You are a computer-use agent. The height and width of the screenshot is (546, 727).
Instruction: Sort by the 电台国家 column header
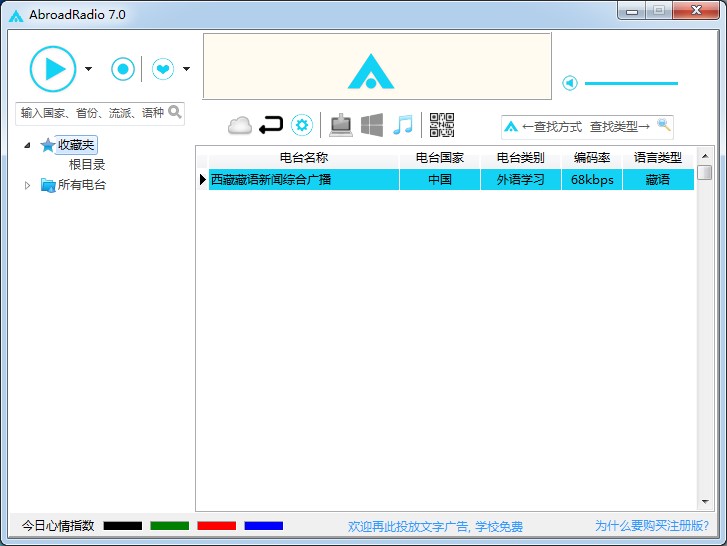coord(440,158)
